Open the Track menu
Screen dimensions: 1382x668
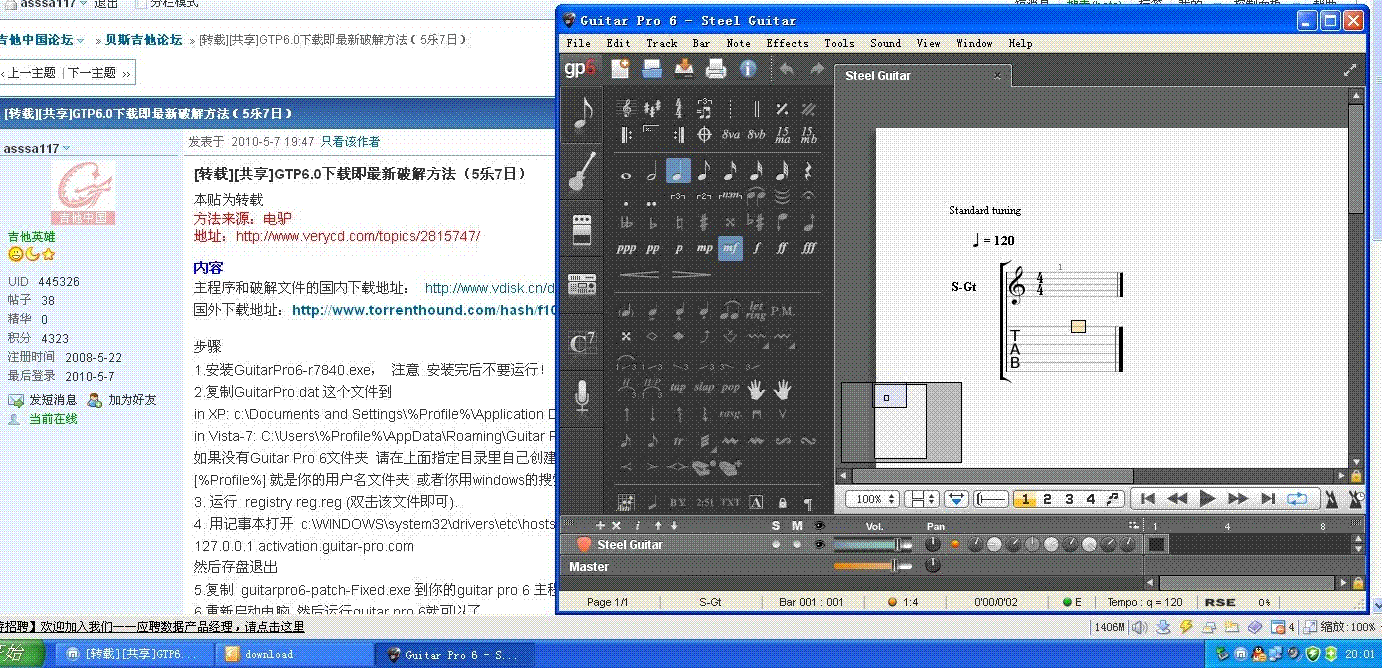(662, 43)
